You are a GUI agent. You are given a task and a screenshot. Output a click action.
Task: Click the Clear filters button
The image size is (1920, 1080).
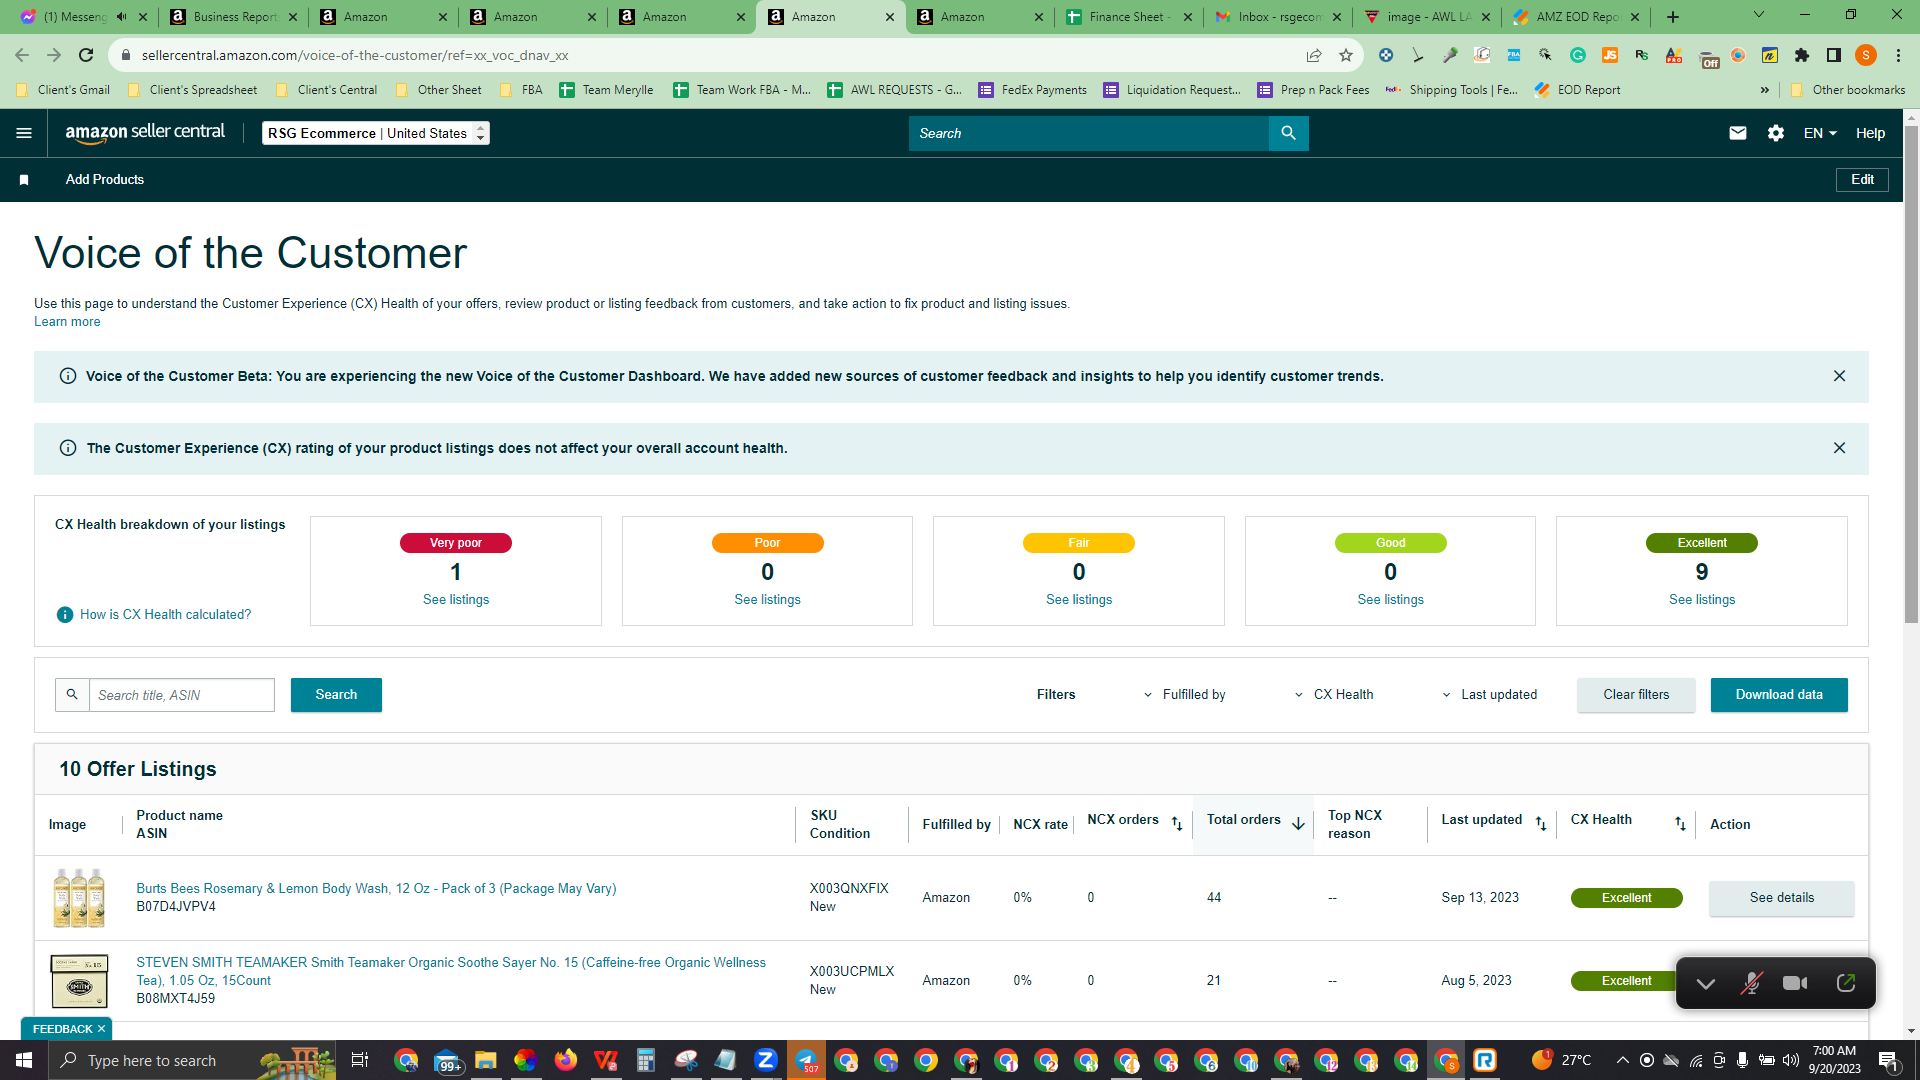tap(1636, 695)
